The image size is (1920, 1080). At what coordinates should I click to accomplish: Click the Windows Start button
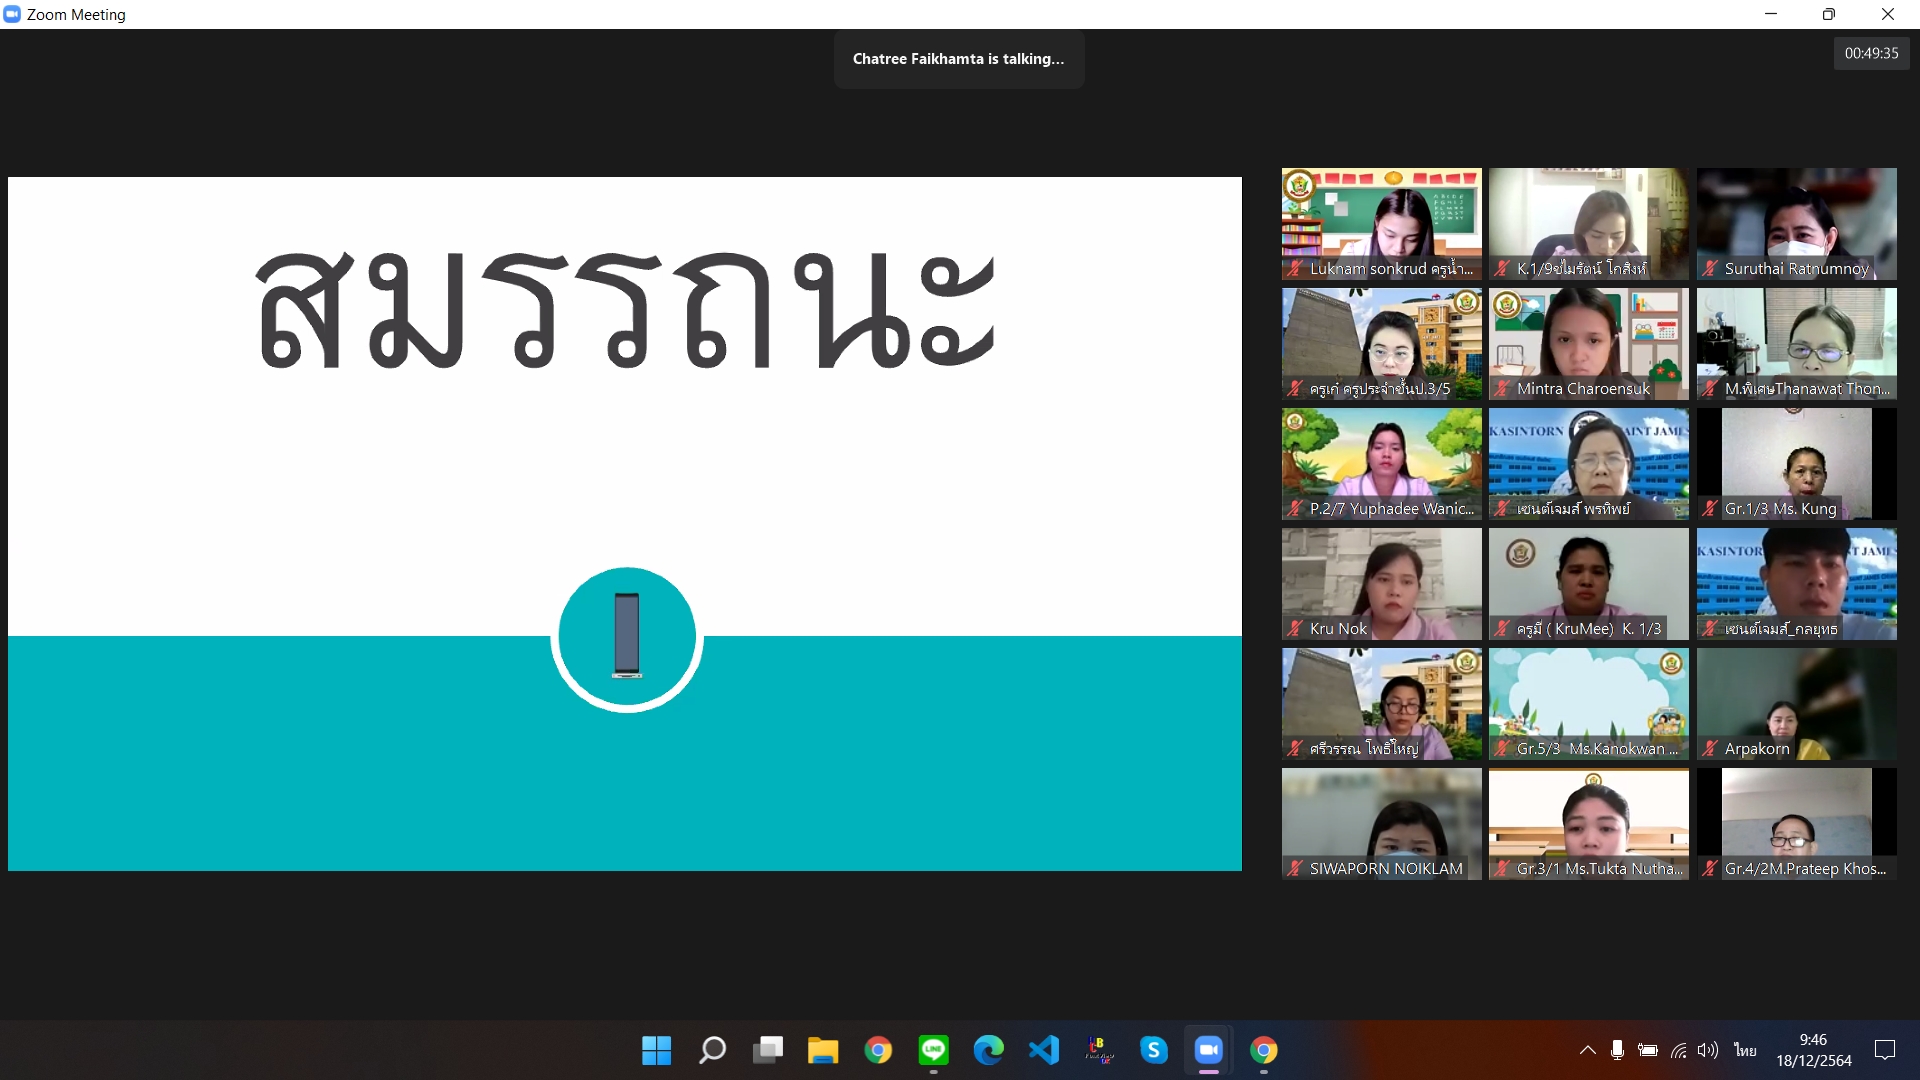657,1050
